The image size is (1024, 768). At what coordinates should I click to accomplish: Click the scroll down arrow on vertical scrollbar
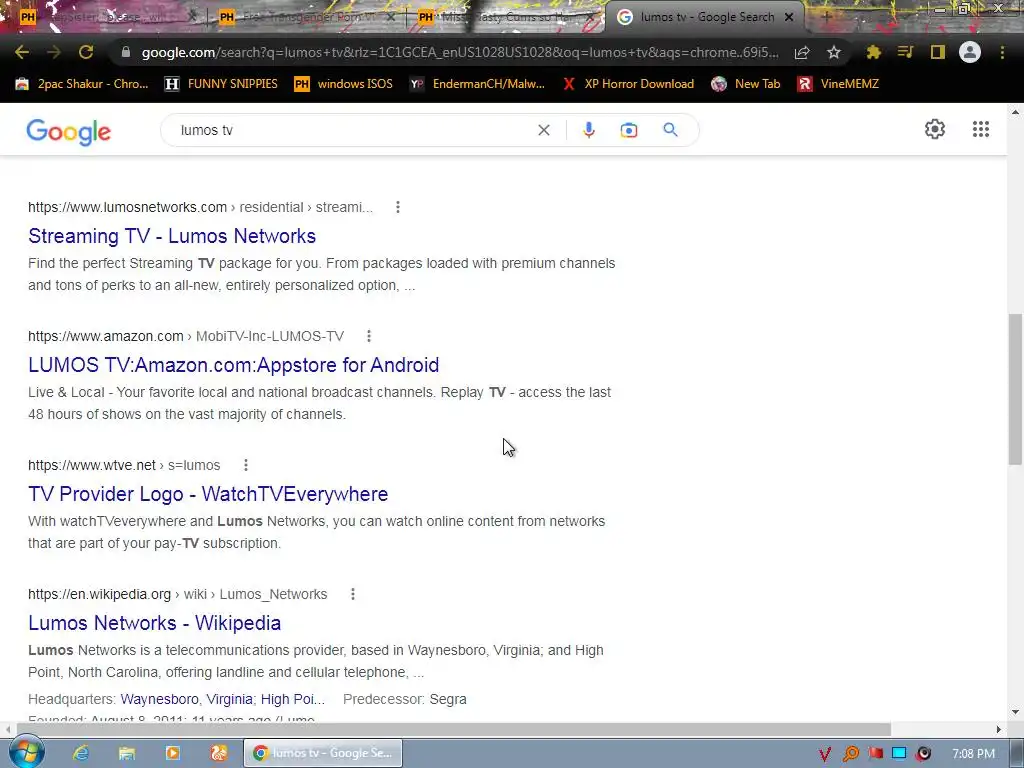coord(1015,712)
